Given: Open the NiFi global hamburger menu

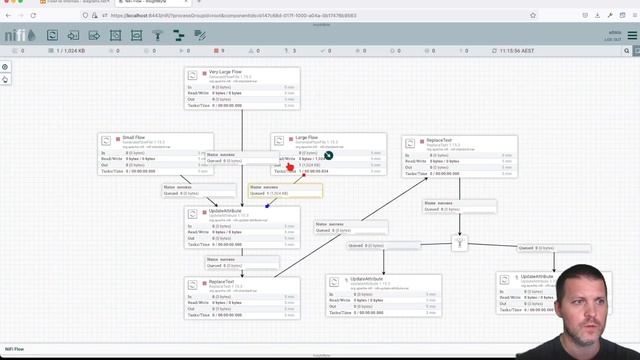Looking at the screenshot, I should click(632, 36).
